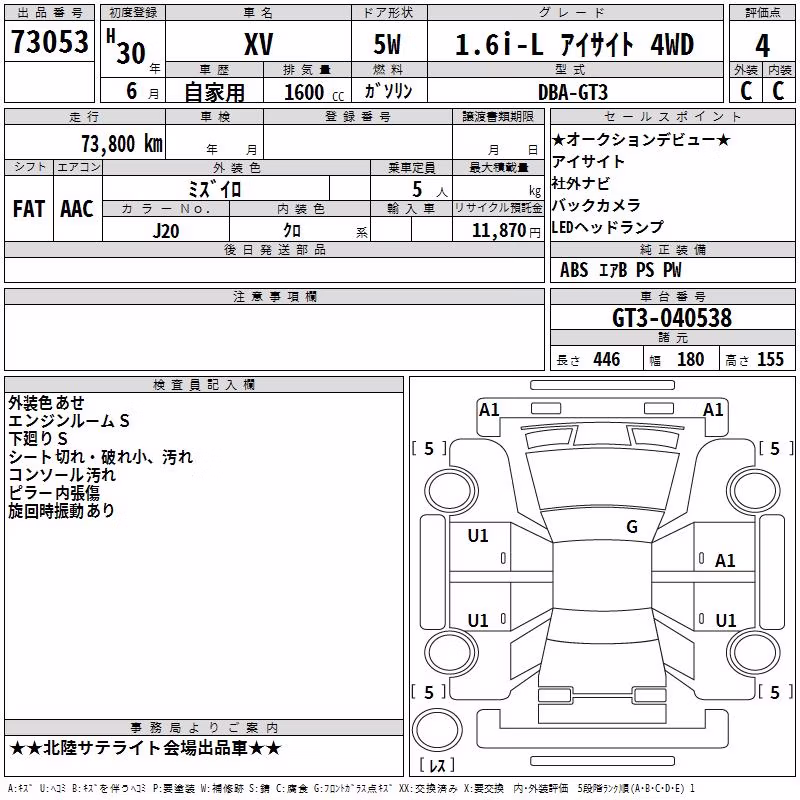Click the 後日発送部品 header
Image resolution: width=800 pixels, height=800 pixels.
click(274, 249)
